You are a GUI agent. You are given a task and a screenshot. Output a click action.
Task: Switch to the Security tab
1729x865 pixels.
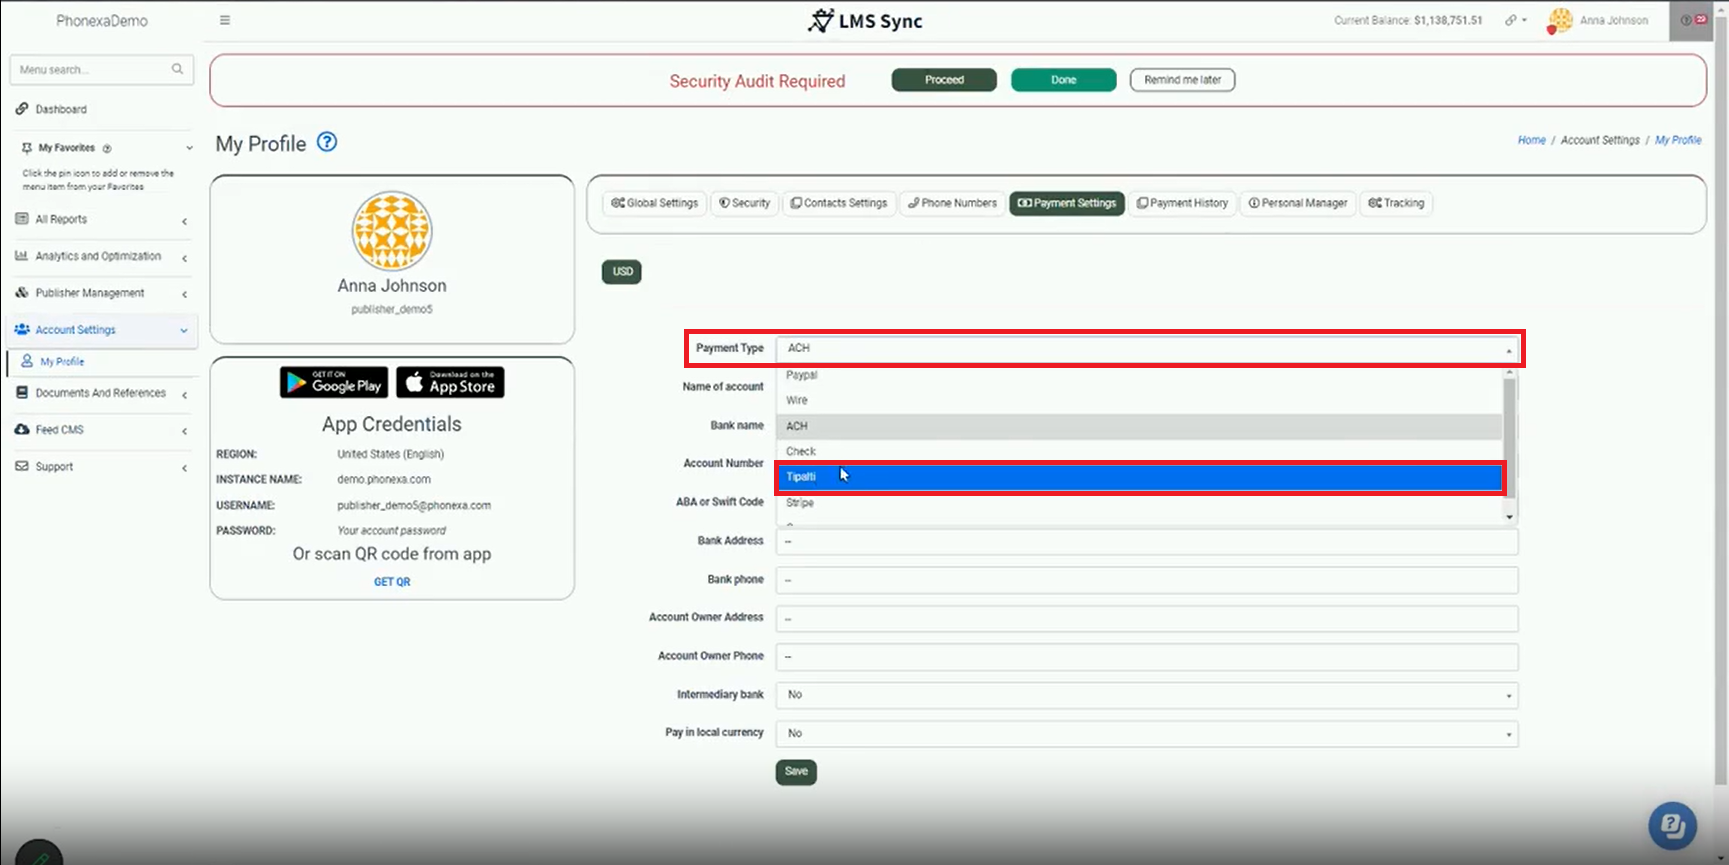[745, 203]
